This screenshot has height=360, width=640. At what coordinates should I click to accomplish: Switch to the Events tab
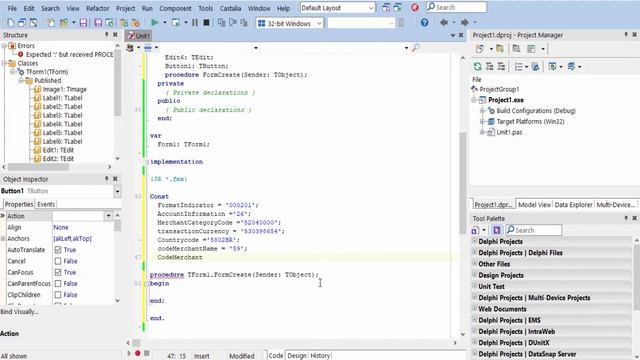(46, 204)
